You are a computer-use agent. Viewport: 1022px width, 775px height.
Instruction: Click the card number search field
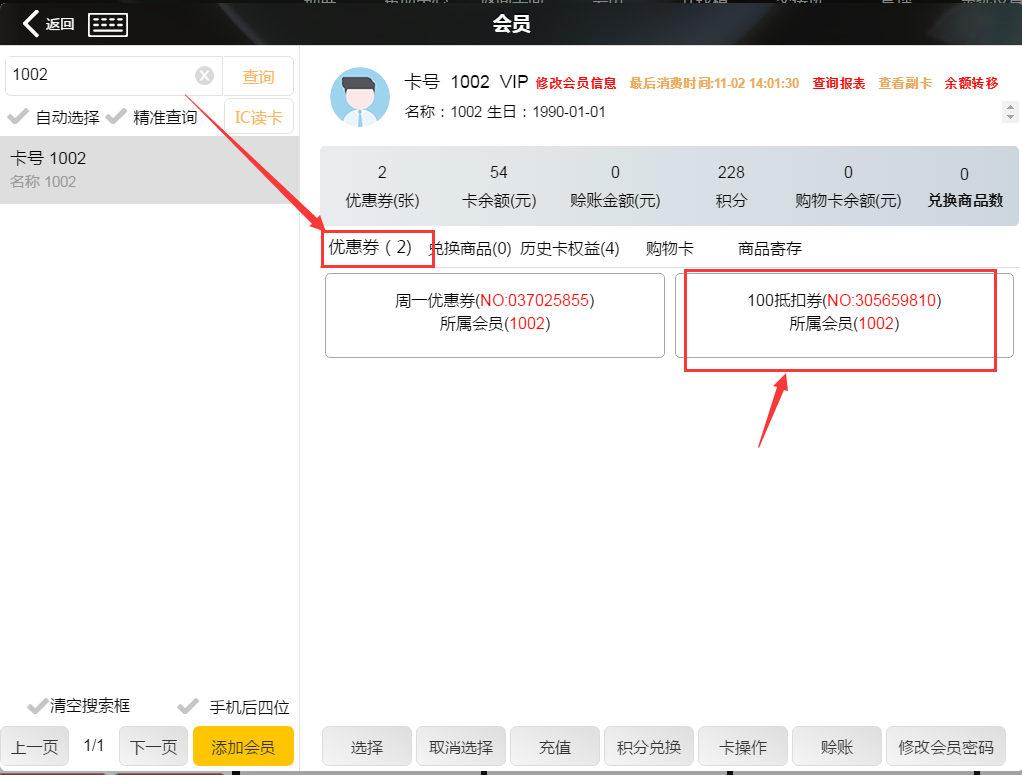[100, 75]
